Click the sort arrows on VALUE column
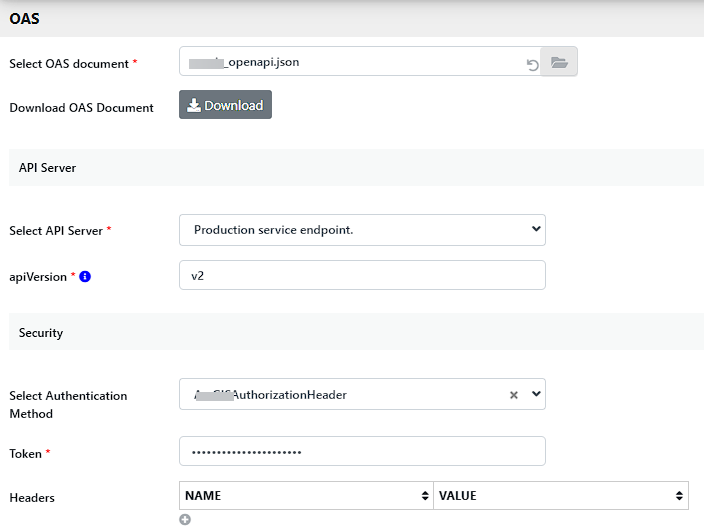This screenshot has width=704, height=528. (x=681, y=496)
